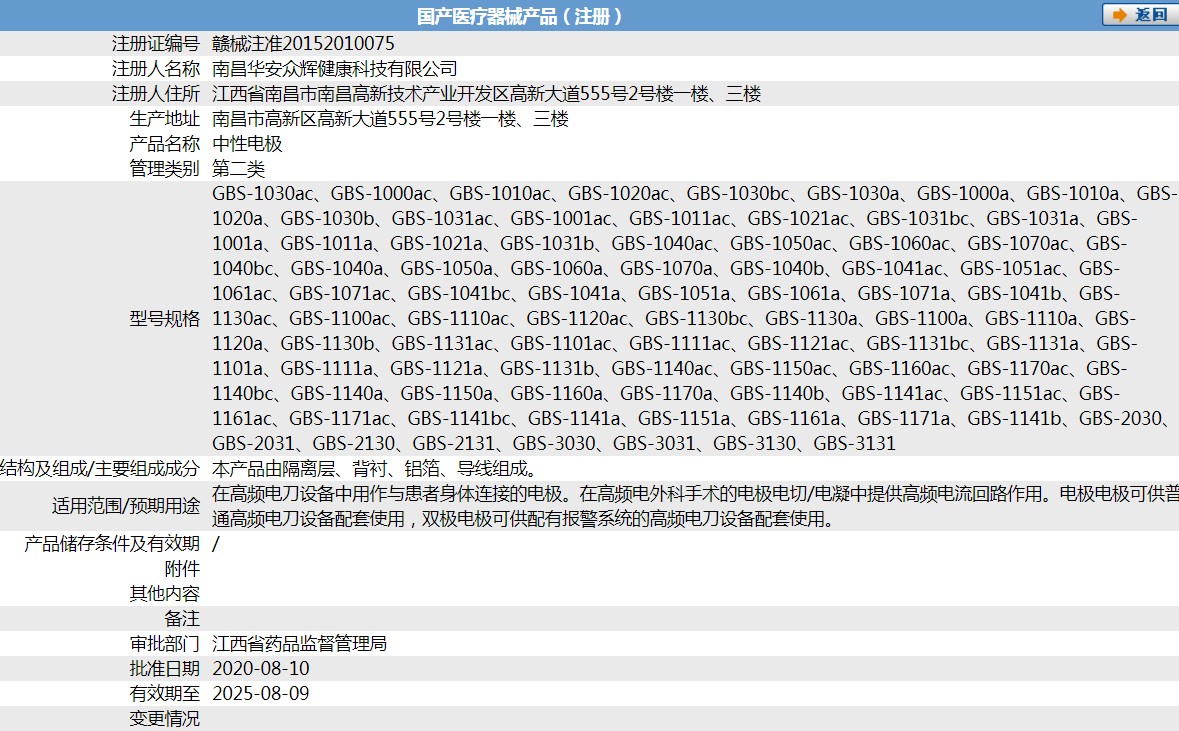Select model GBS-1030ac in specifications

pyautogui.click(x=262, y=193)
